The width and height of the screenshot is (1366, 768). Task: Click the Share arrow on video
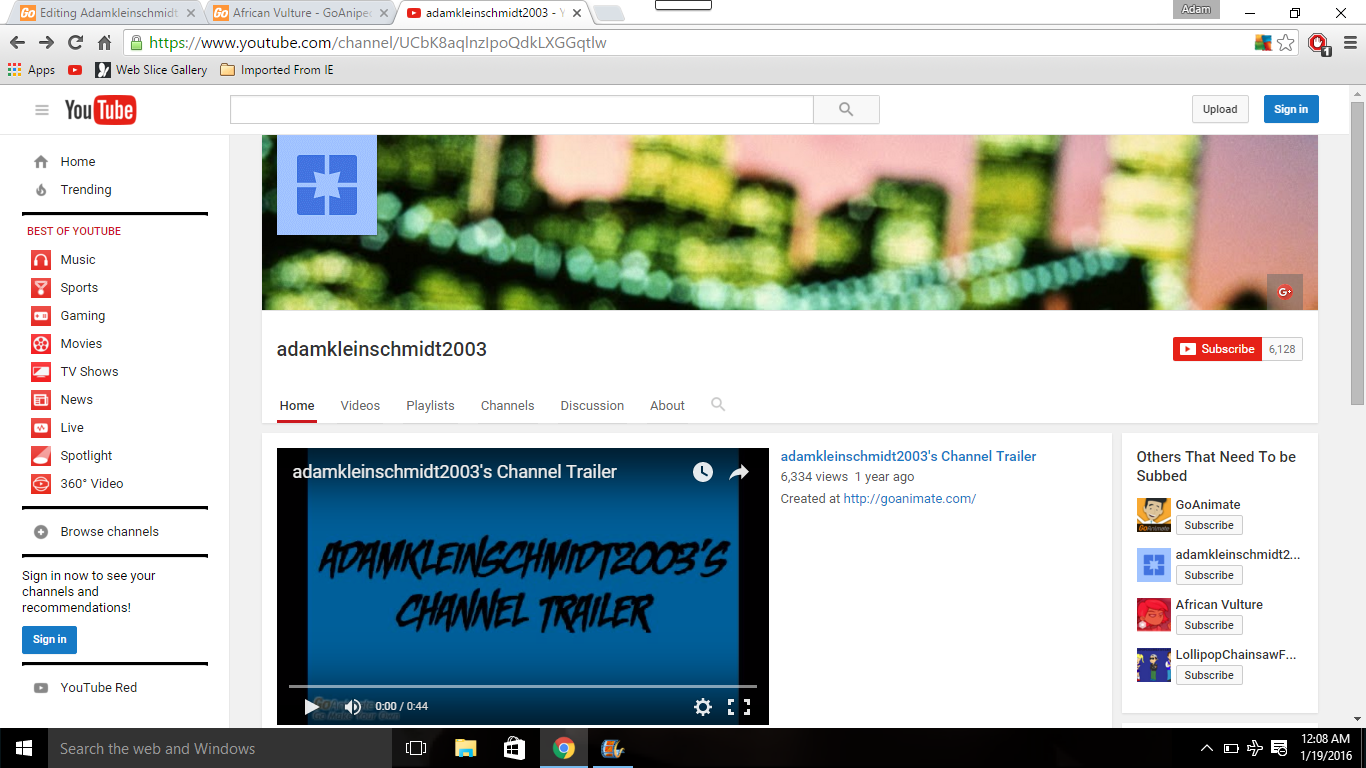pyautogui.click(x=739, y=472)
